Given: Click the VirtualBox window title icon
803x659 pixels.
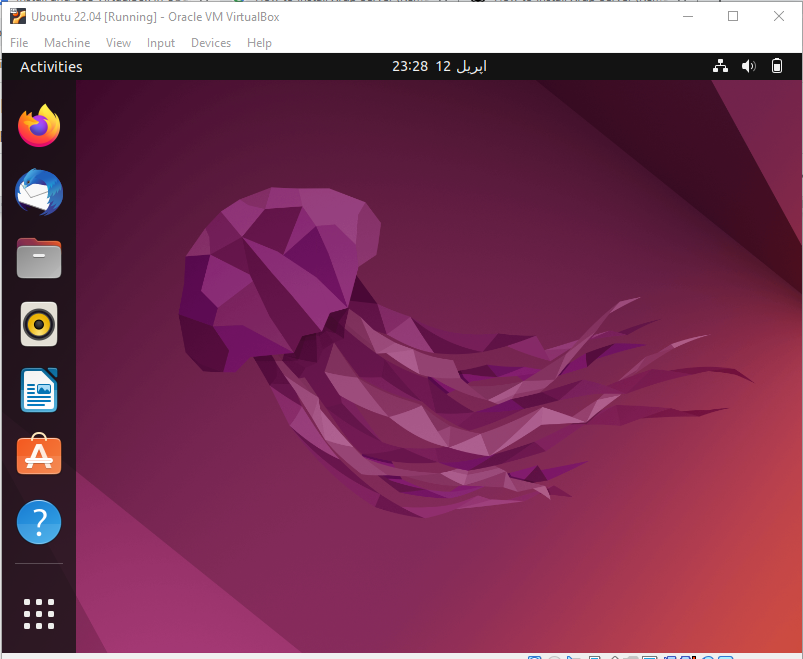Looking at the screenshot, I should click(x=18, y=16).
